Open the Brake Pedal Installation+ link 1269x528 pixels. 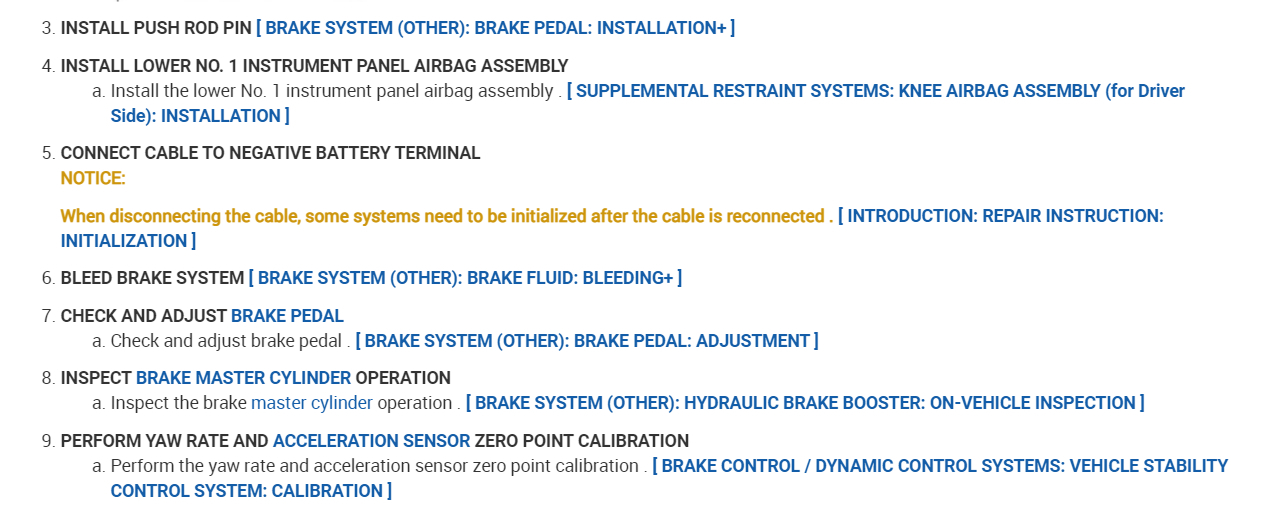coord(495,28)
